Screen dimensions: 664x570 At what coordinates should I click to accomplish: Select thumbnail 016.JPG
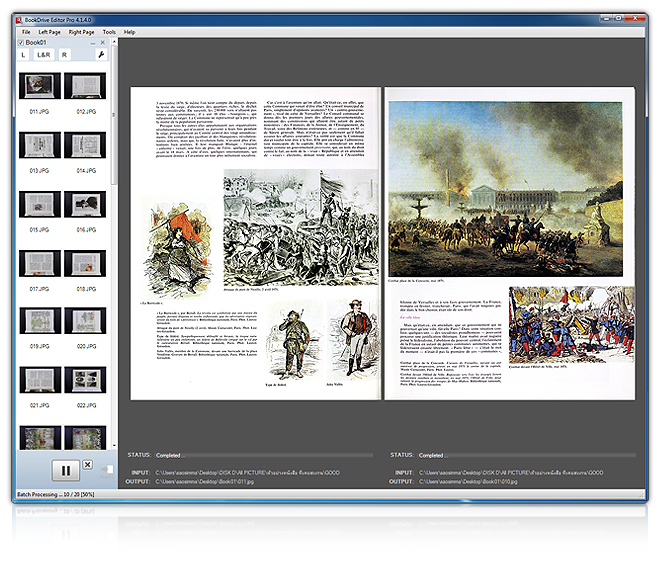(x=85, y=204)
